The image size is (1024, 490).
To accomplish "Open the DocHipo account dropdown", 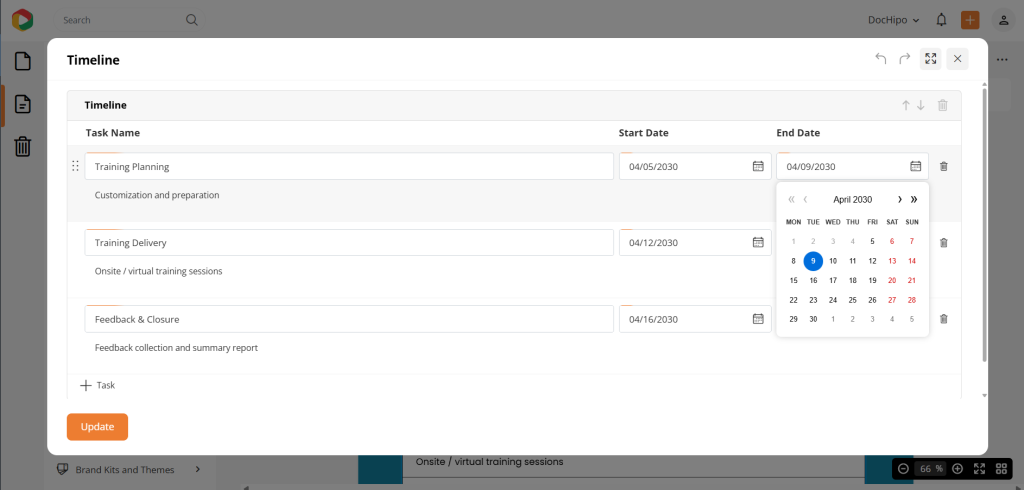I will pos(894,20).
